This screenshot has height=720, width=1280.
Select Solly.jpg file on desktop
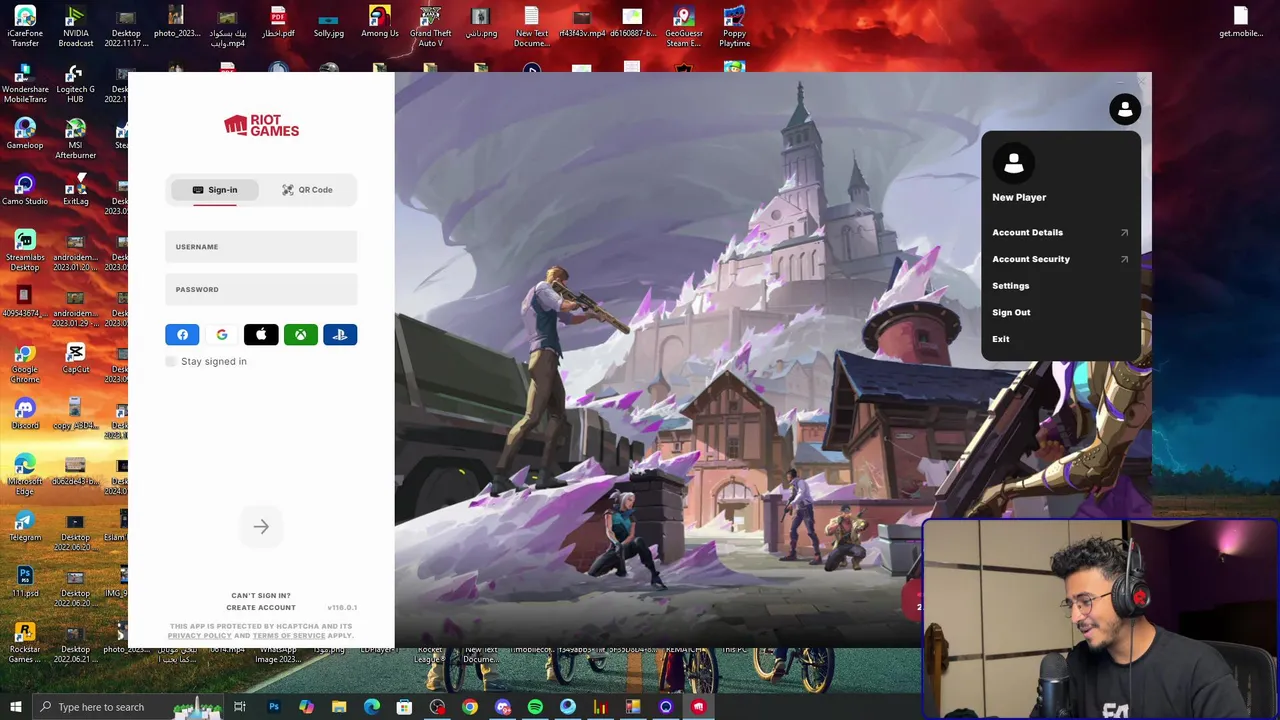coord(329,22)
